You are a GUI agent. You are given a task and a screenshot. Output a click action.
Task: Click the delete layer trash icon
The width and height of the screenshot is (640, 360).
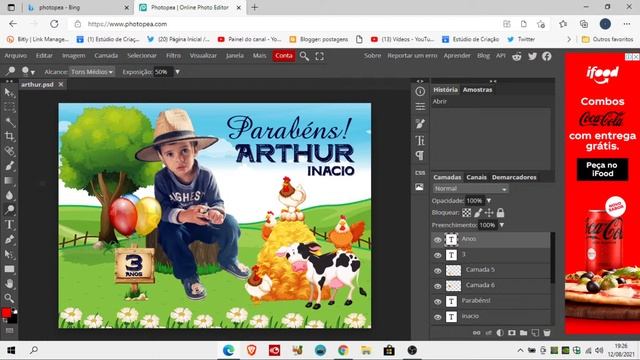(x=547, y=333)
